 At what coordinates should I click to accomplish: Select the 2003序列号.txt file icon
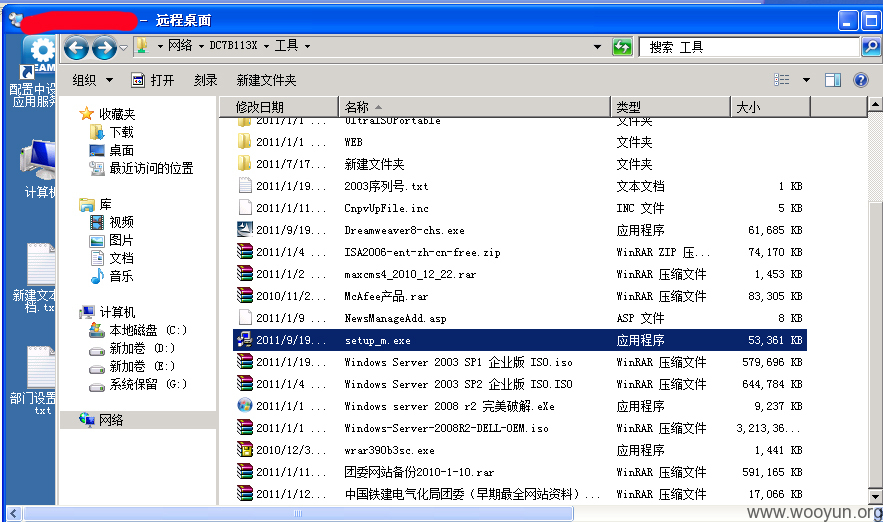[244, 186]
